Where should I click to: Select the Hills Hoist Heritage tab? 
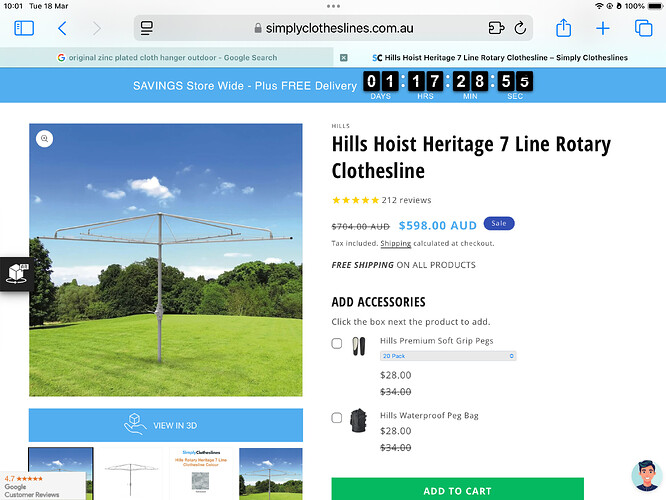500,57
